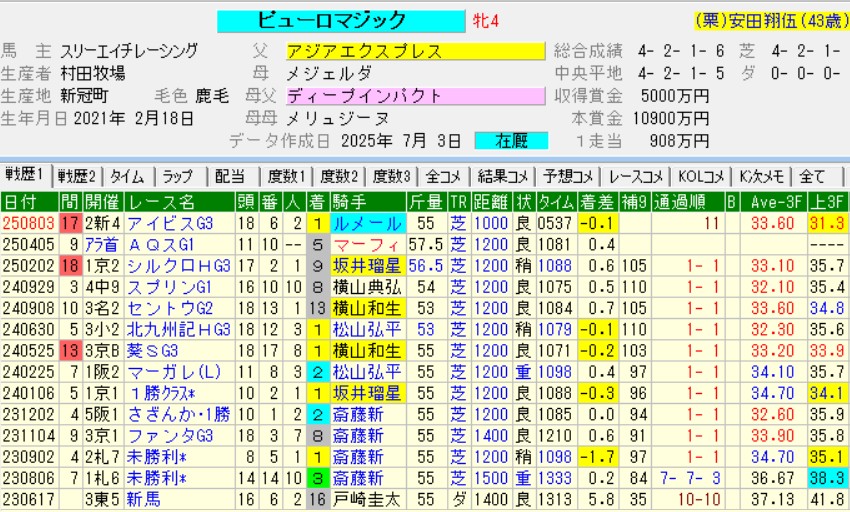Click the yellow sire アジアエクスプレス field
Screen dimensions: 850x512
pos(414,51)
